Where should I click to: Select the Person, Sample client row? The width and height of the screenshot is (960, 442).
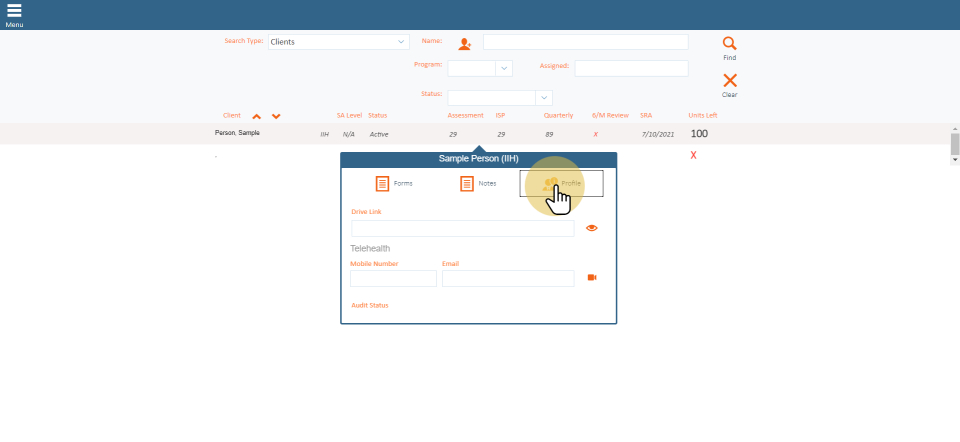238,133
